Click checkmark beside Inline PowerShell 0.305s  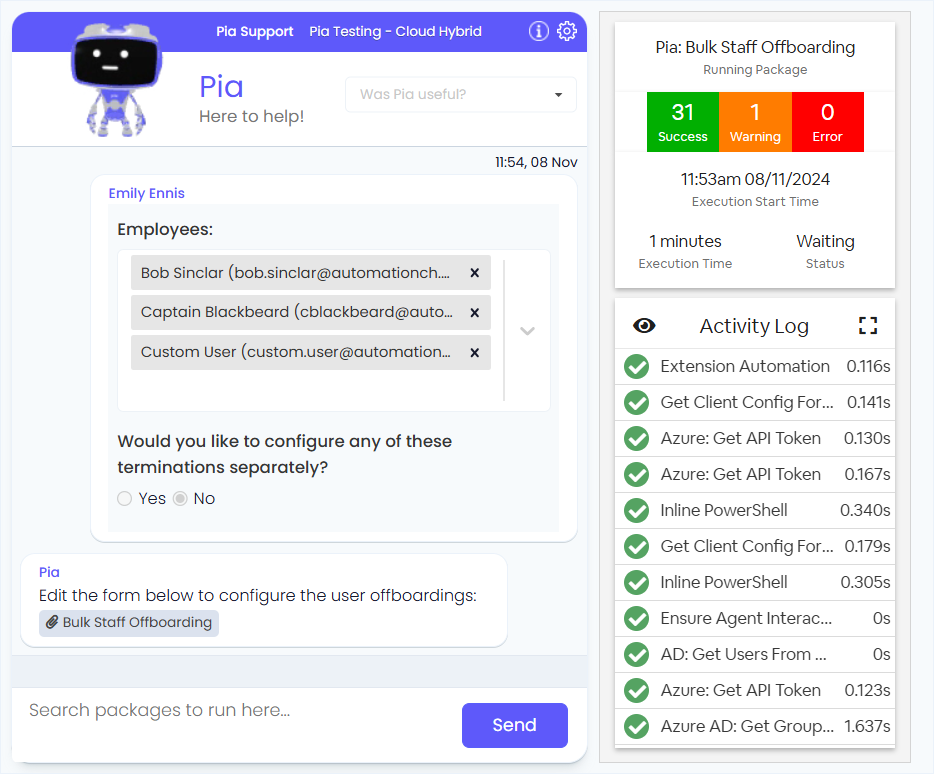pyautogui.click(x=637, y=583)
